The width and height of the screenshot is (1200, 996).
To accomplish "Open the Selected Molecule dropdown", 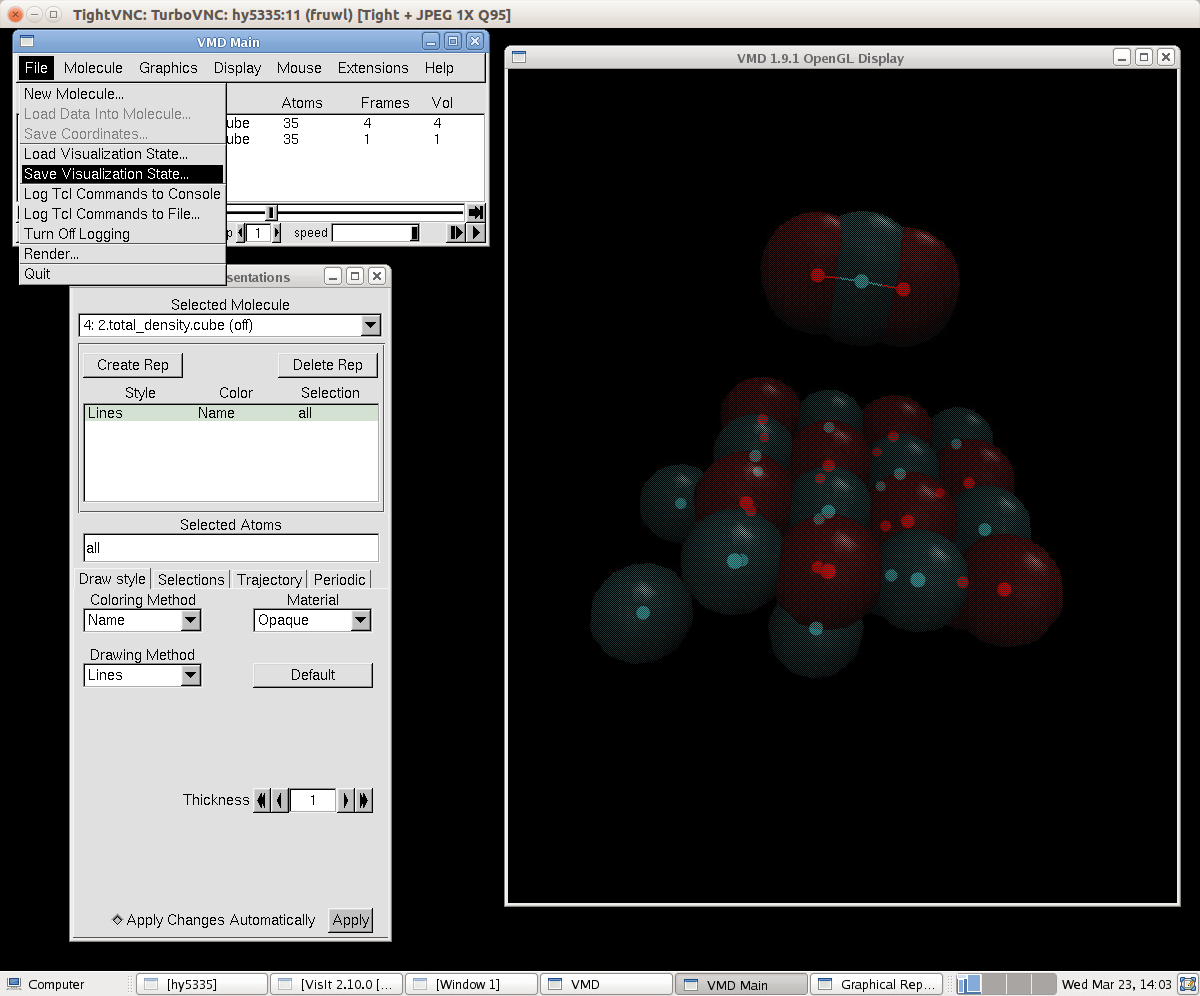I will pyautogui.click(x=370, y=325).
